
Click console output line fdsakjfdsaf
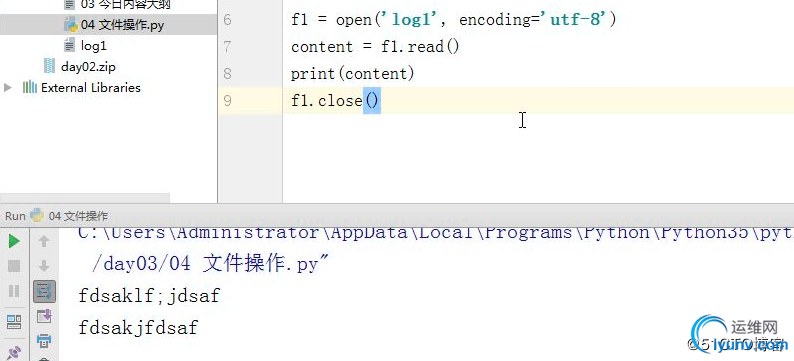point(138,328)
